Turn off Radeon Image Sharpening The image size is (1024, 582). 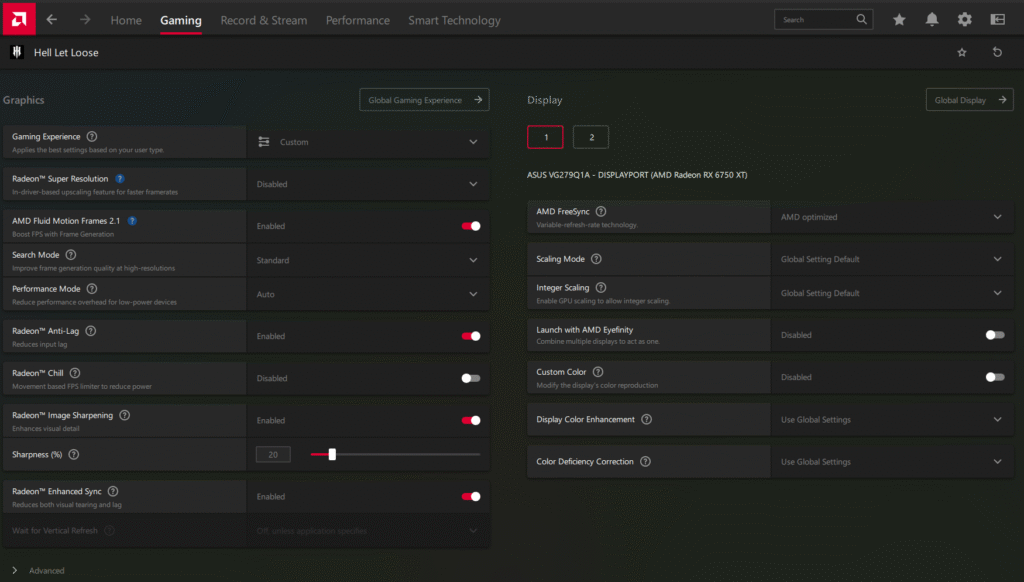coord(471,421)
